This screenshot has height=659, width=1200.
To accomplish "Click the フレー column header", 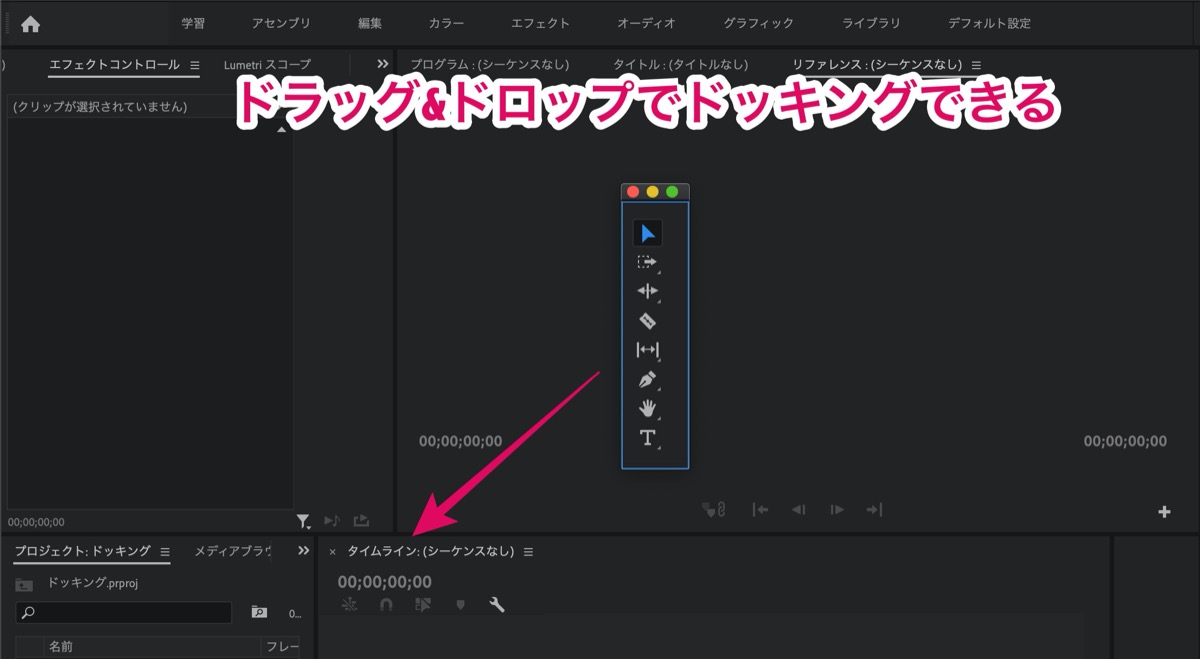I will pyautogui.click(x=282, y=647).
